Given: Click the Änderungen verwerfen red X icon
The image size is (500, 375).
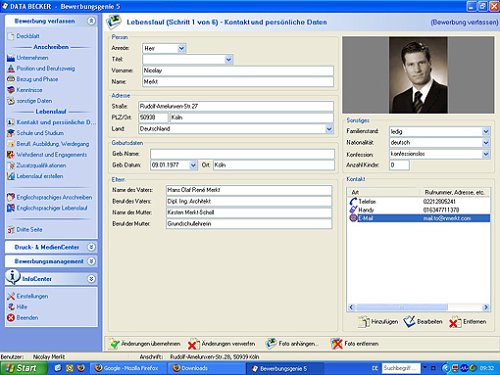Looking at the screenshot, I should tap(193, 344).
